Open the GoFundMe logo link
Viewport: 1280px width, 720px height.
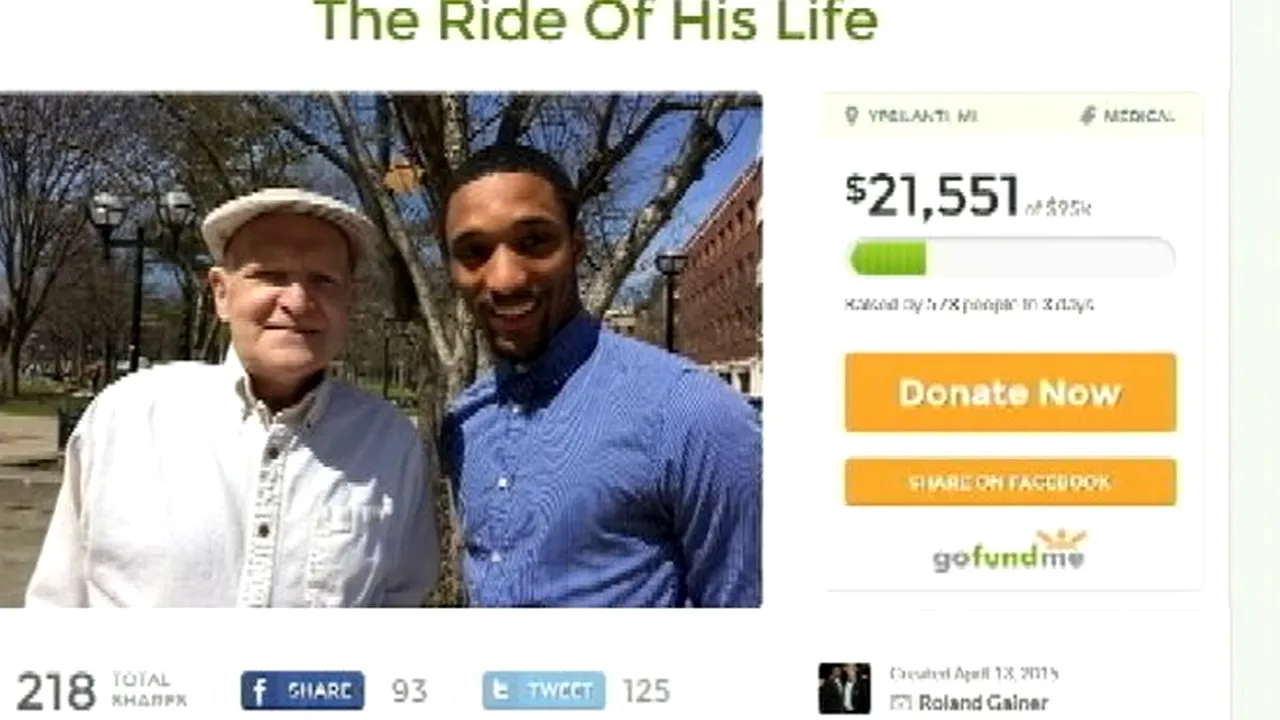coord(1010,552)
